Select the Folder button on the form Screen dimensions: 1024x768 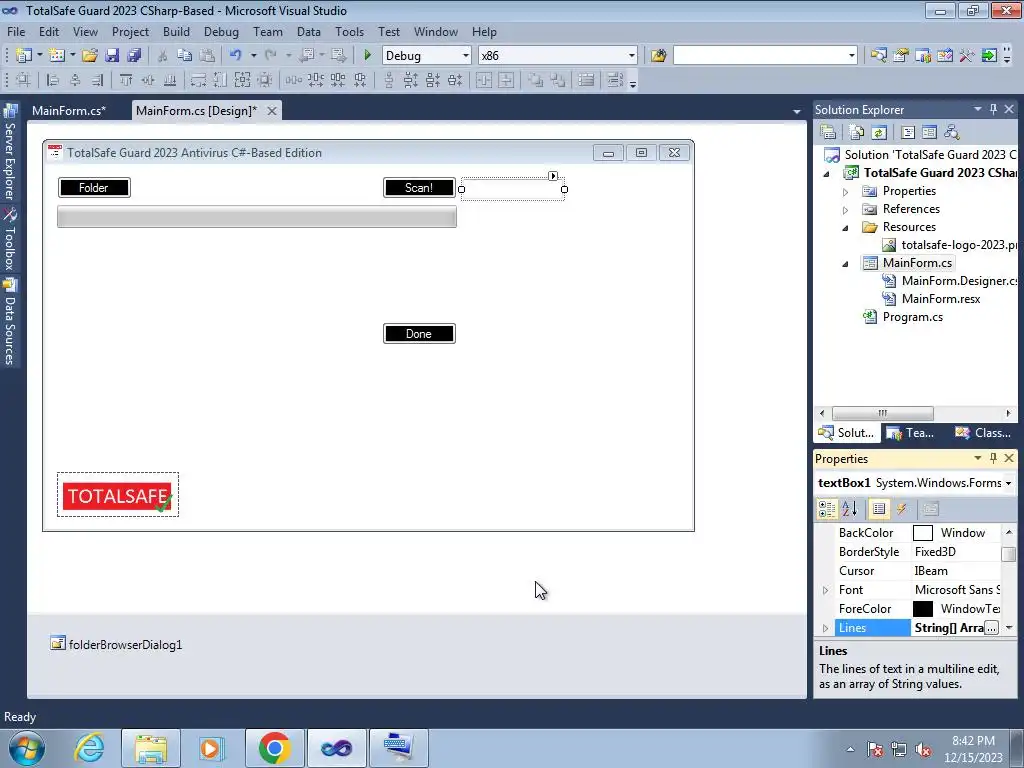(x=94, y=187)
